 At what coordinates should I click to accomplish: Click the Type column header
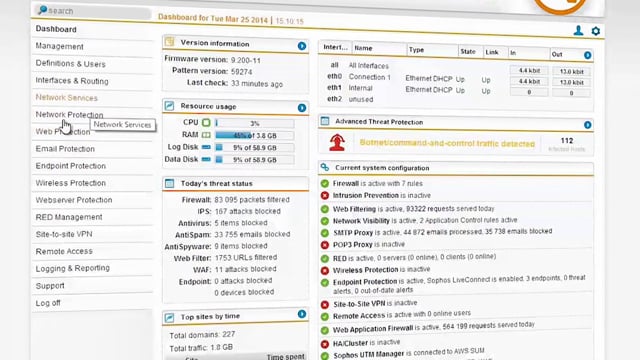[416, 50]
